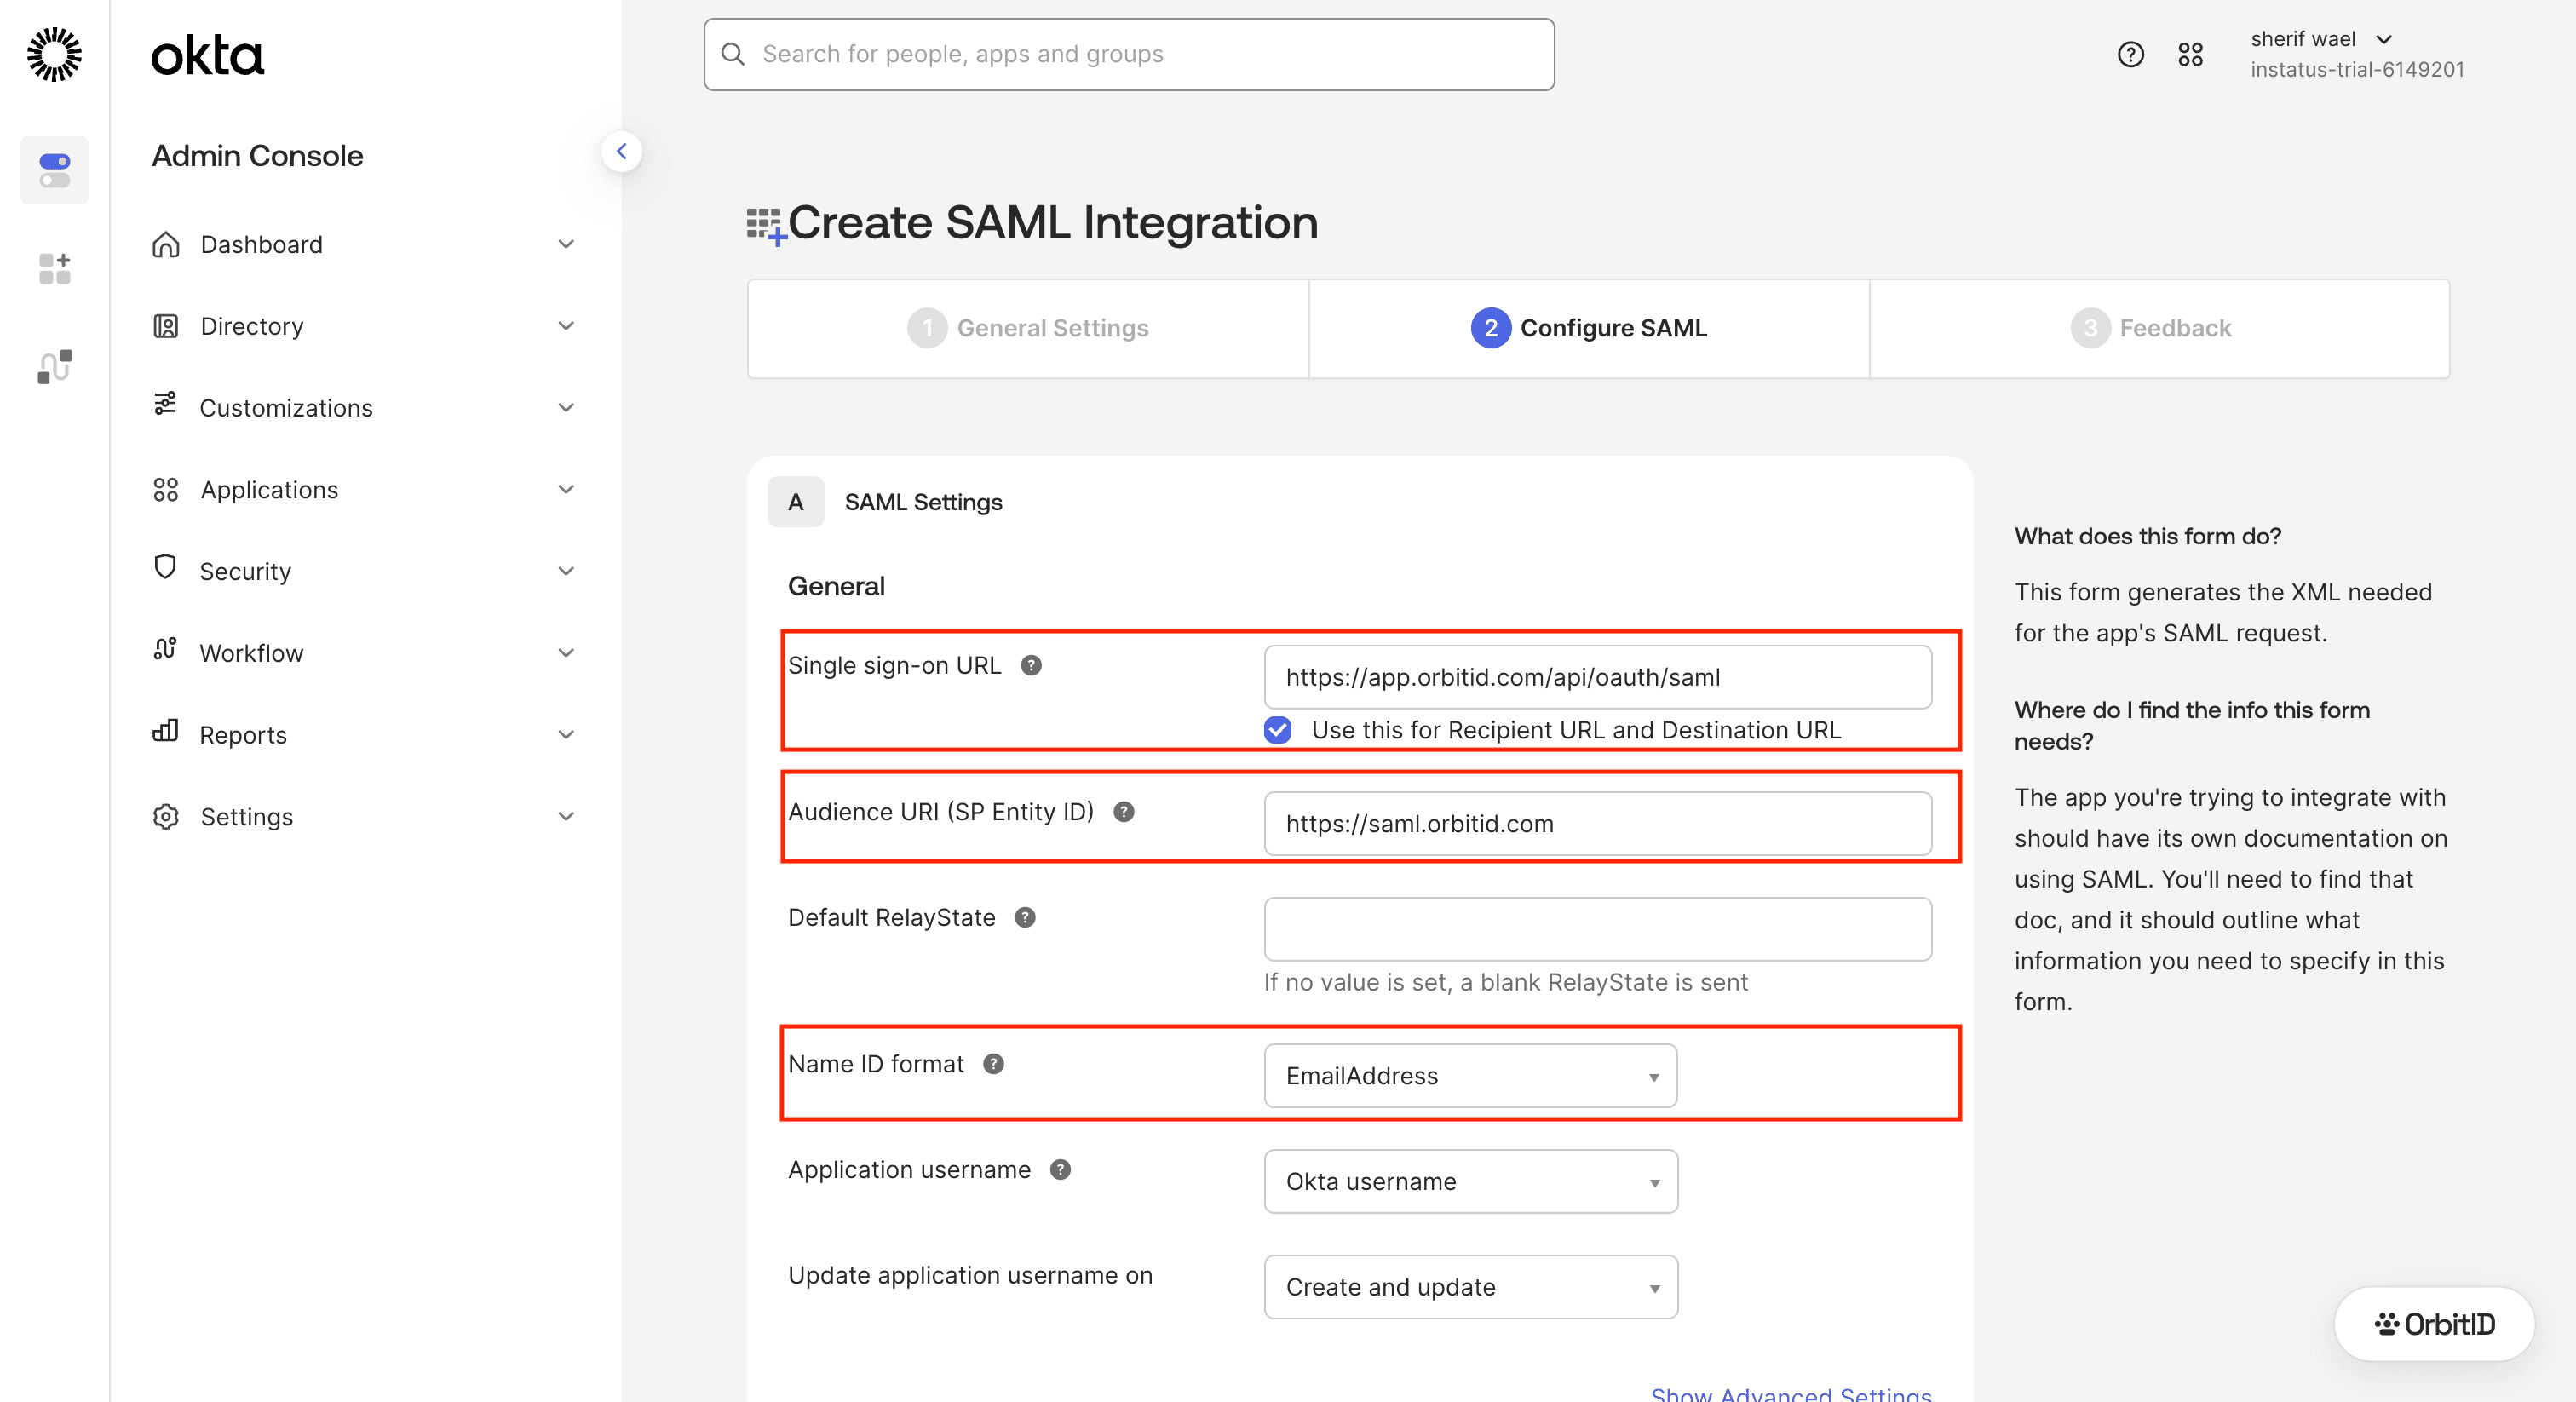Screen dimensions: 2576x1402
Task: Expand the Directory menu chevron
Action: pos(566,326)
